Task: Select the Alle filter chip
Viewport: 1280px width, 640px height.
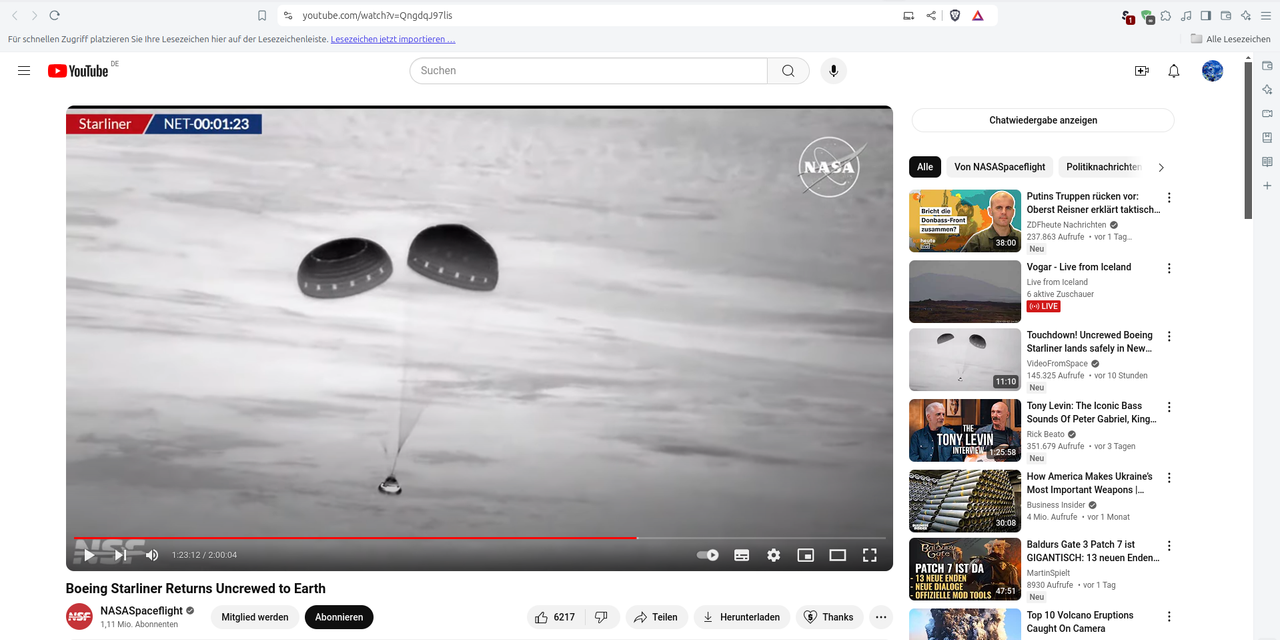Action: pyautogui.click(x=925, y=167)
